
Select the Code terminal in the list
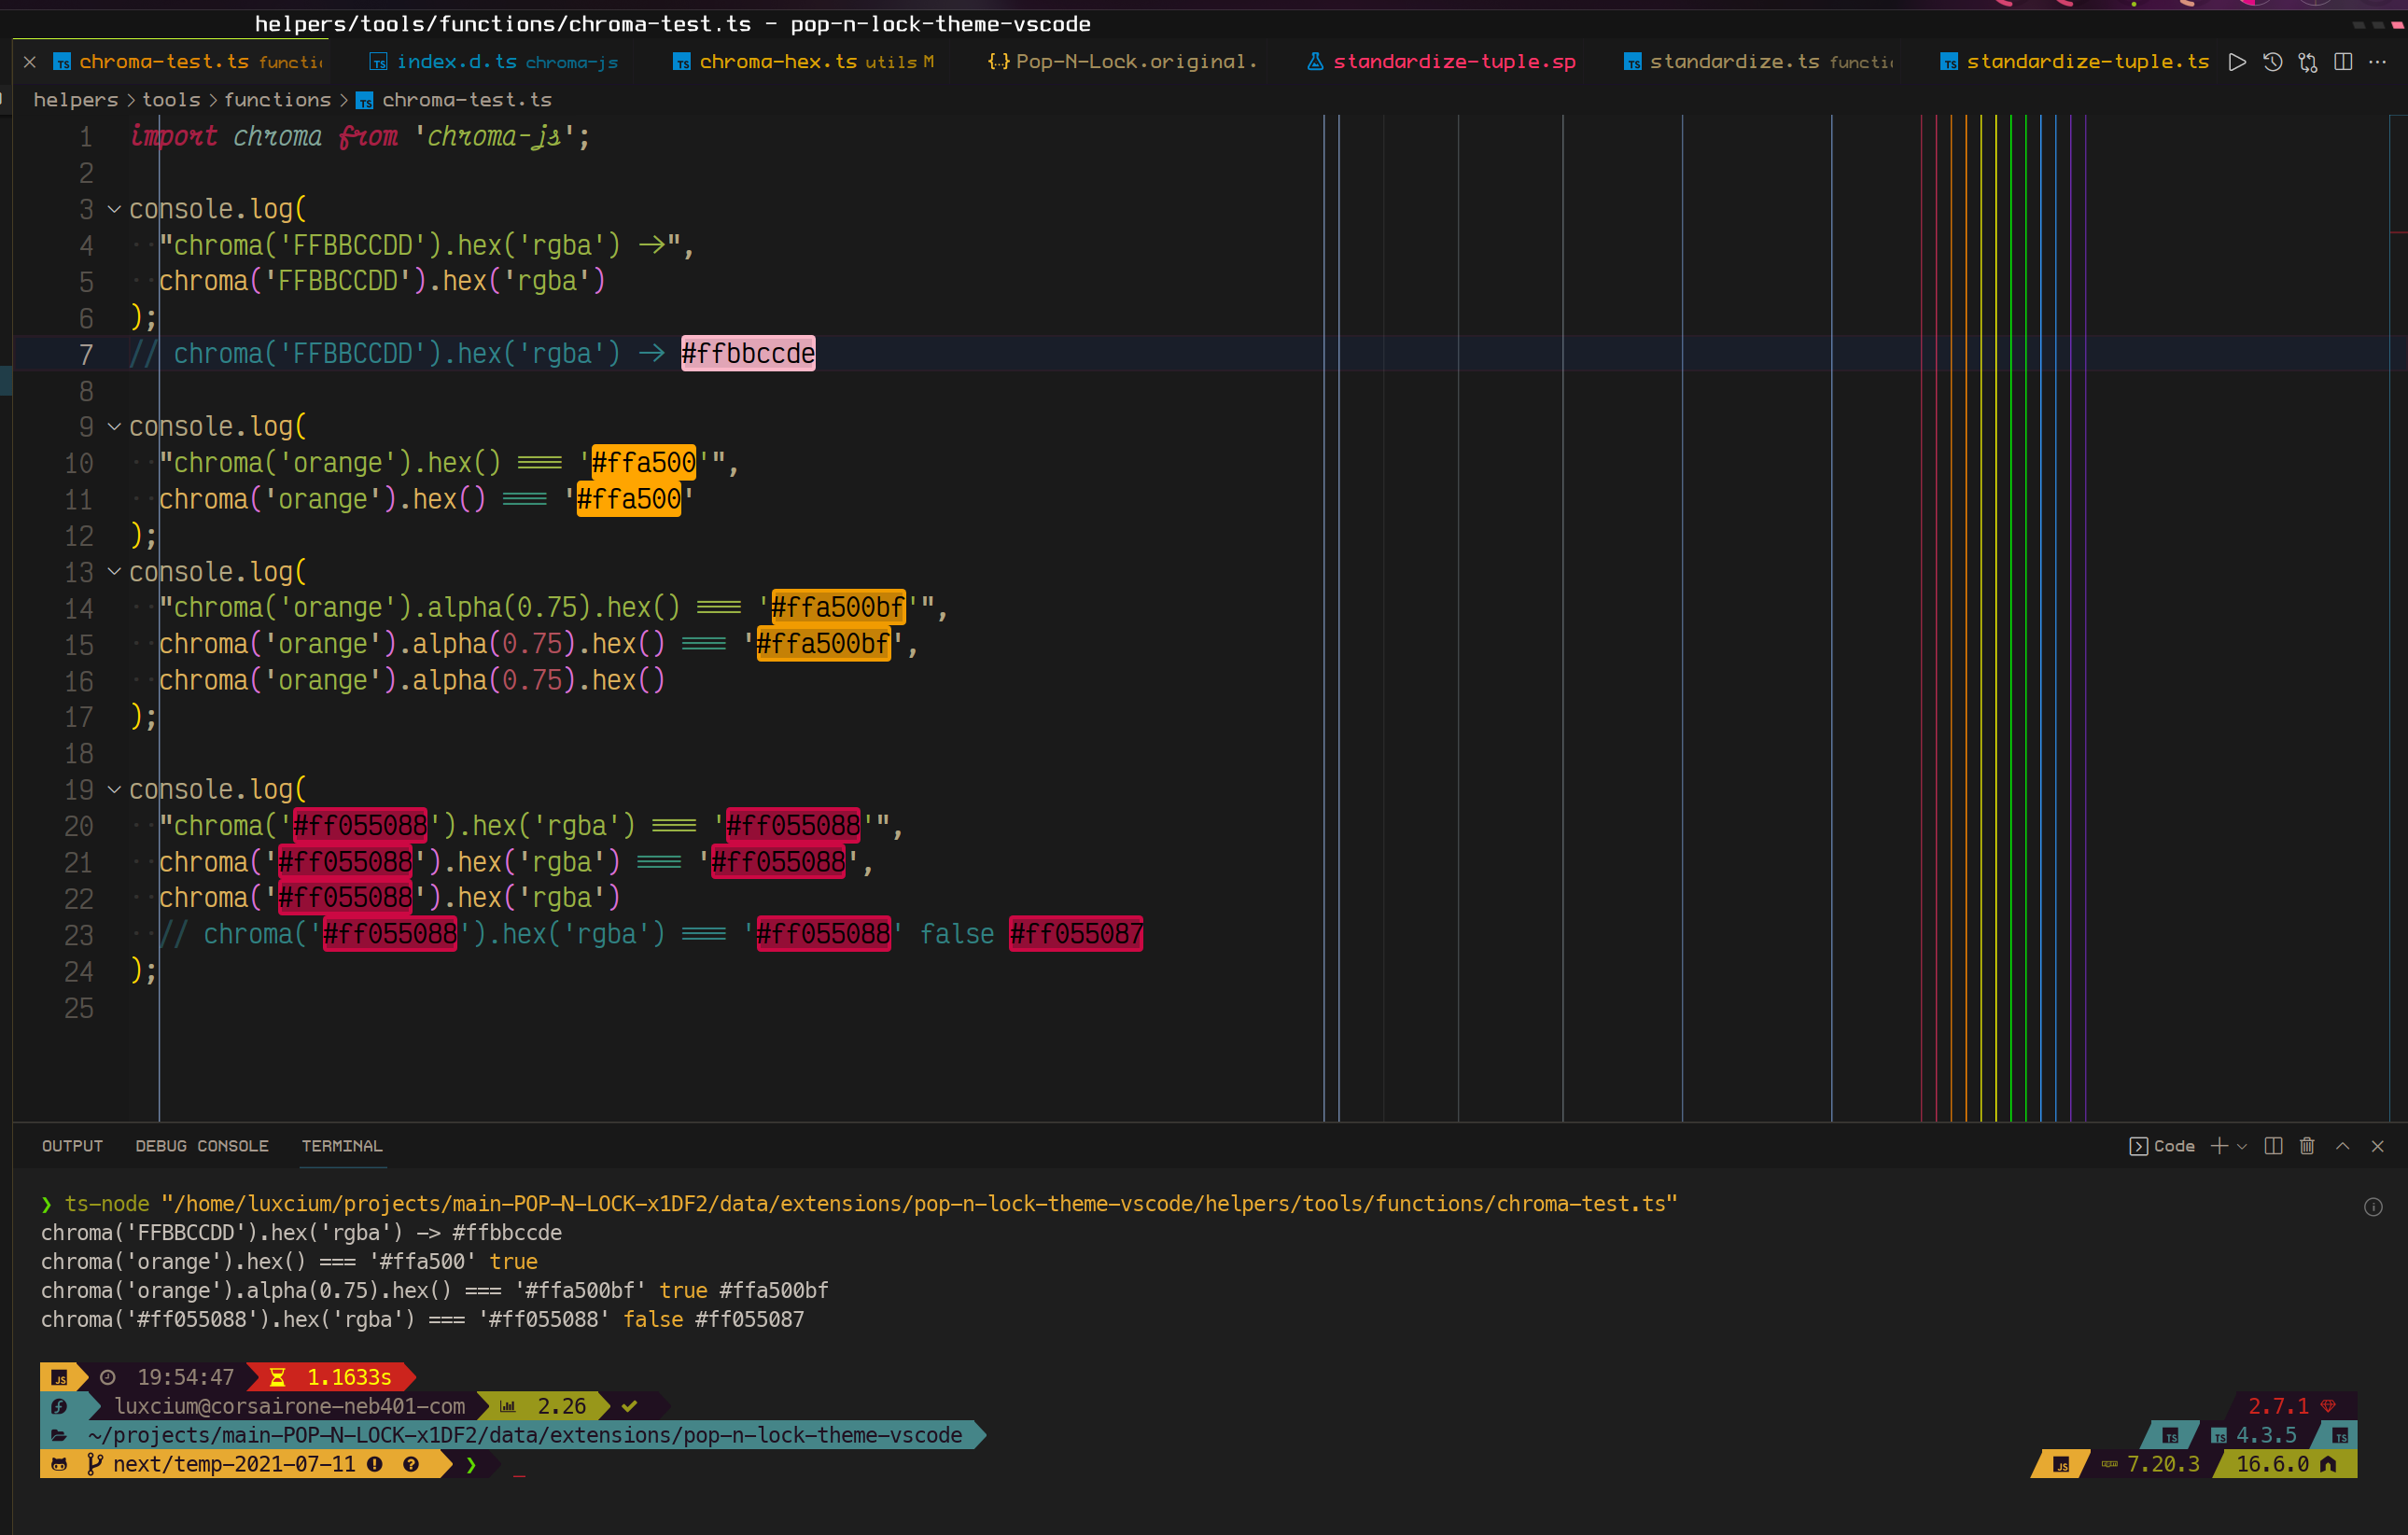click(2173, 1146)
